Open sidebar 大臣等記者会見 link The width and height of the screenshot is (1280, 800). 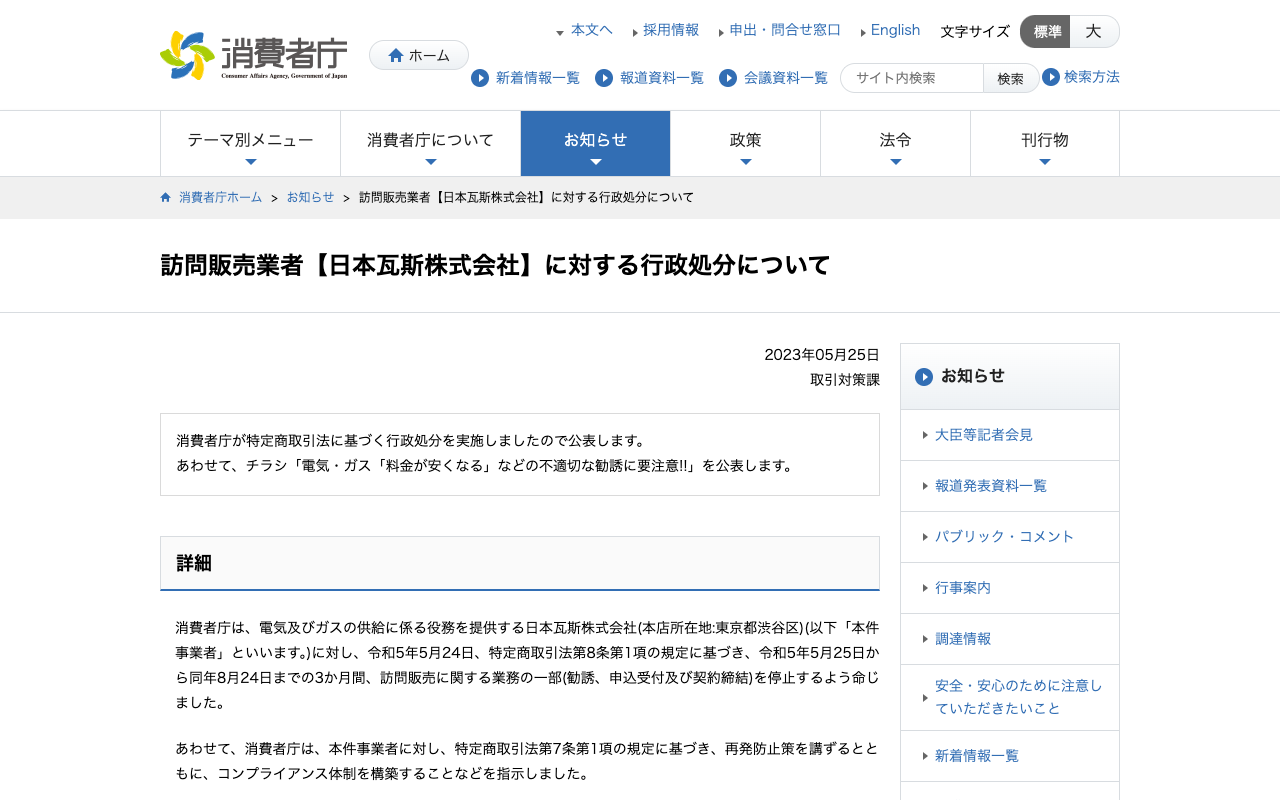(x=984, y=435)
